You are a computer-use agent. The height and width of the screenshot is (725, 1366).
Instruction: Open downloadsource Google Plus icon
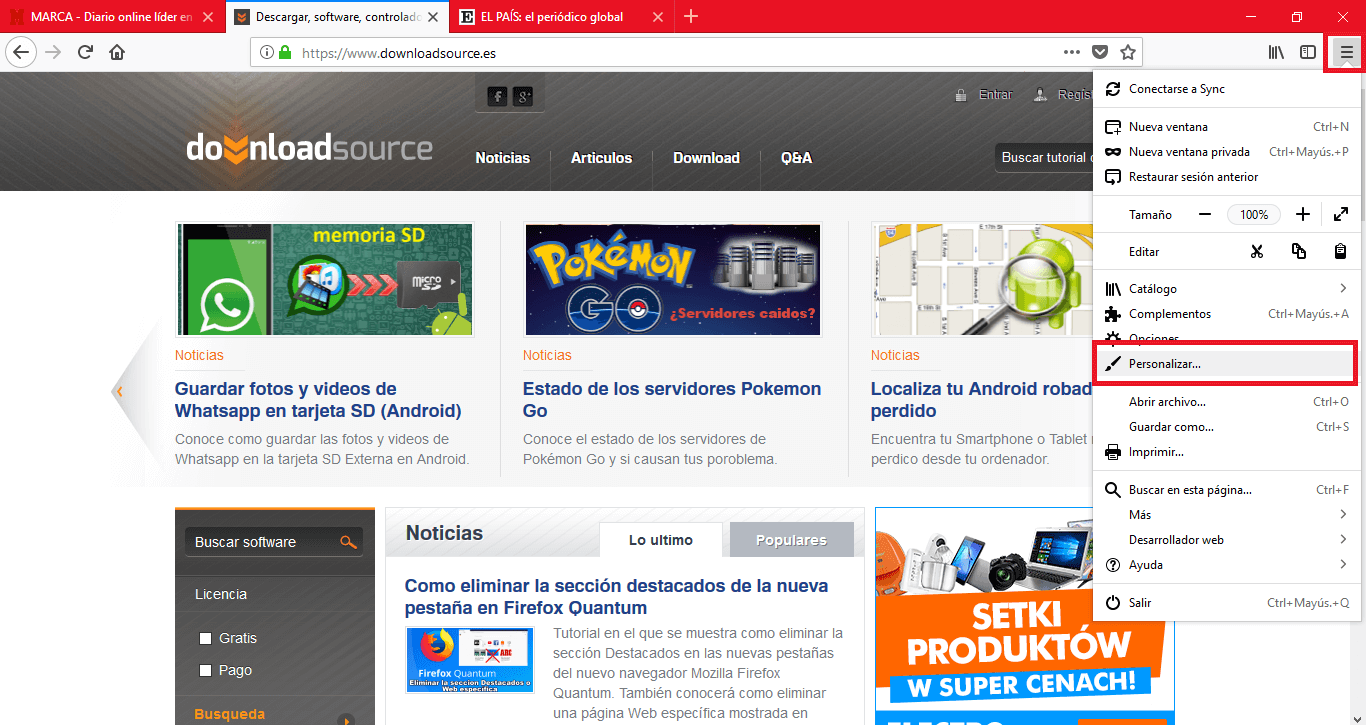click(523, 96)
